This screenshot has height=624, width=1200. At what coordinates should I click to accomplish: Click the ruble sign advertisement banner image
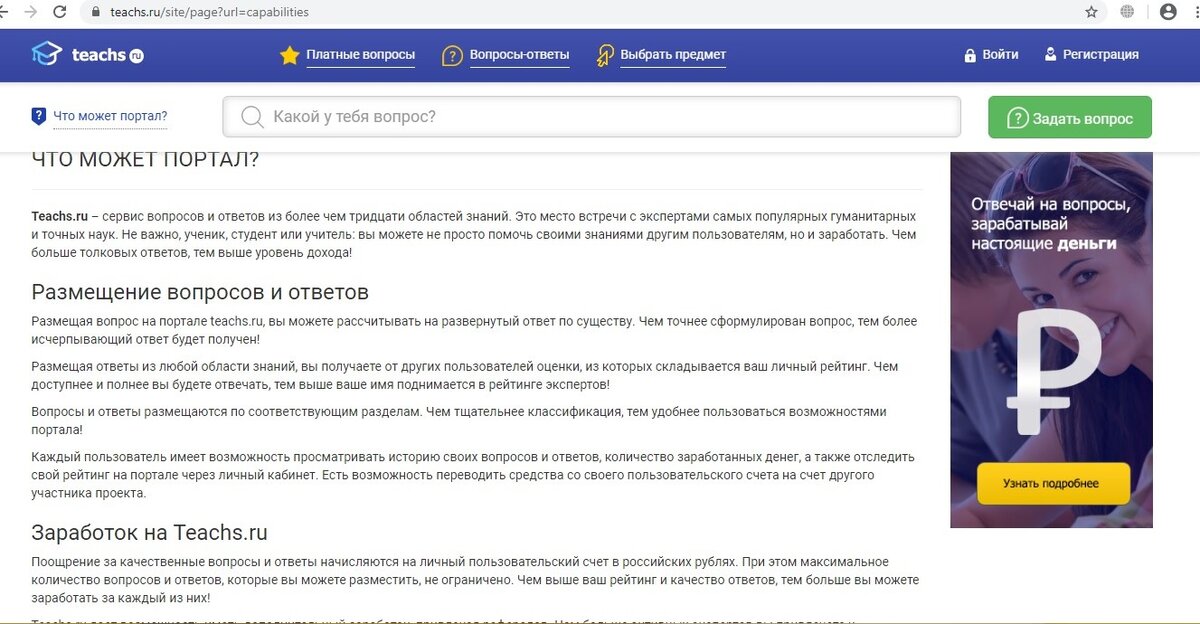coord(1051,340)
